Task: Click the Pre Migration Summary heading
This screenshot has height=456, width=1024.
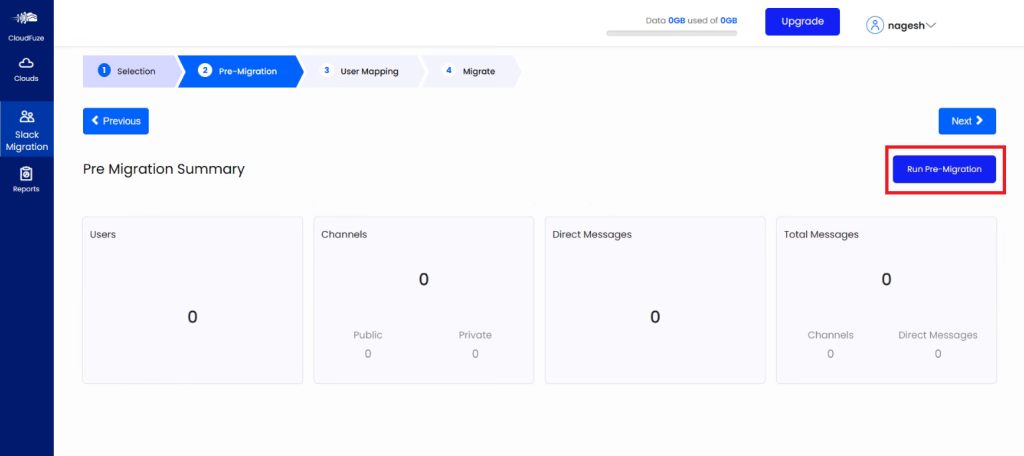Action: coord(164,169)
